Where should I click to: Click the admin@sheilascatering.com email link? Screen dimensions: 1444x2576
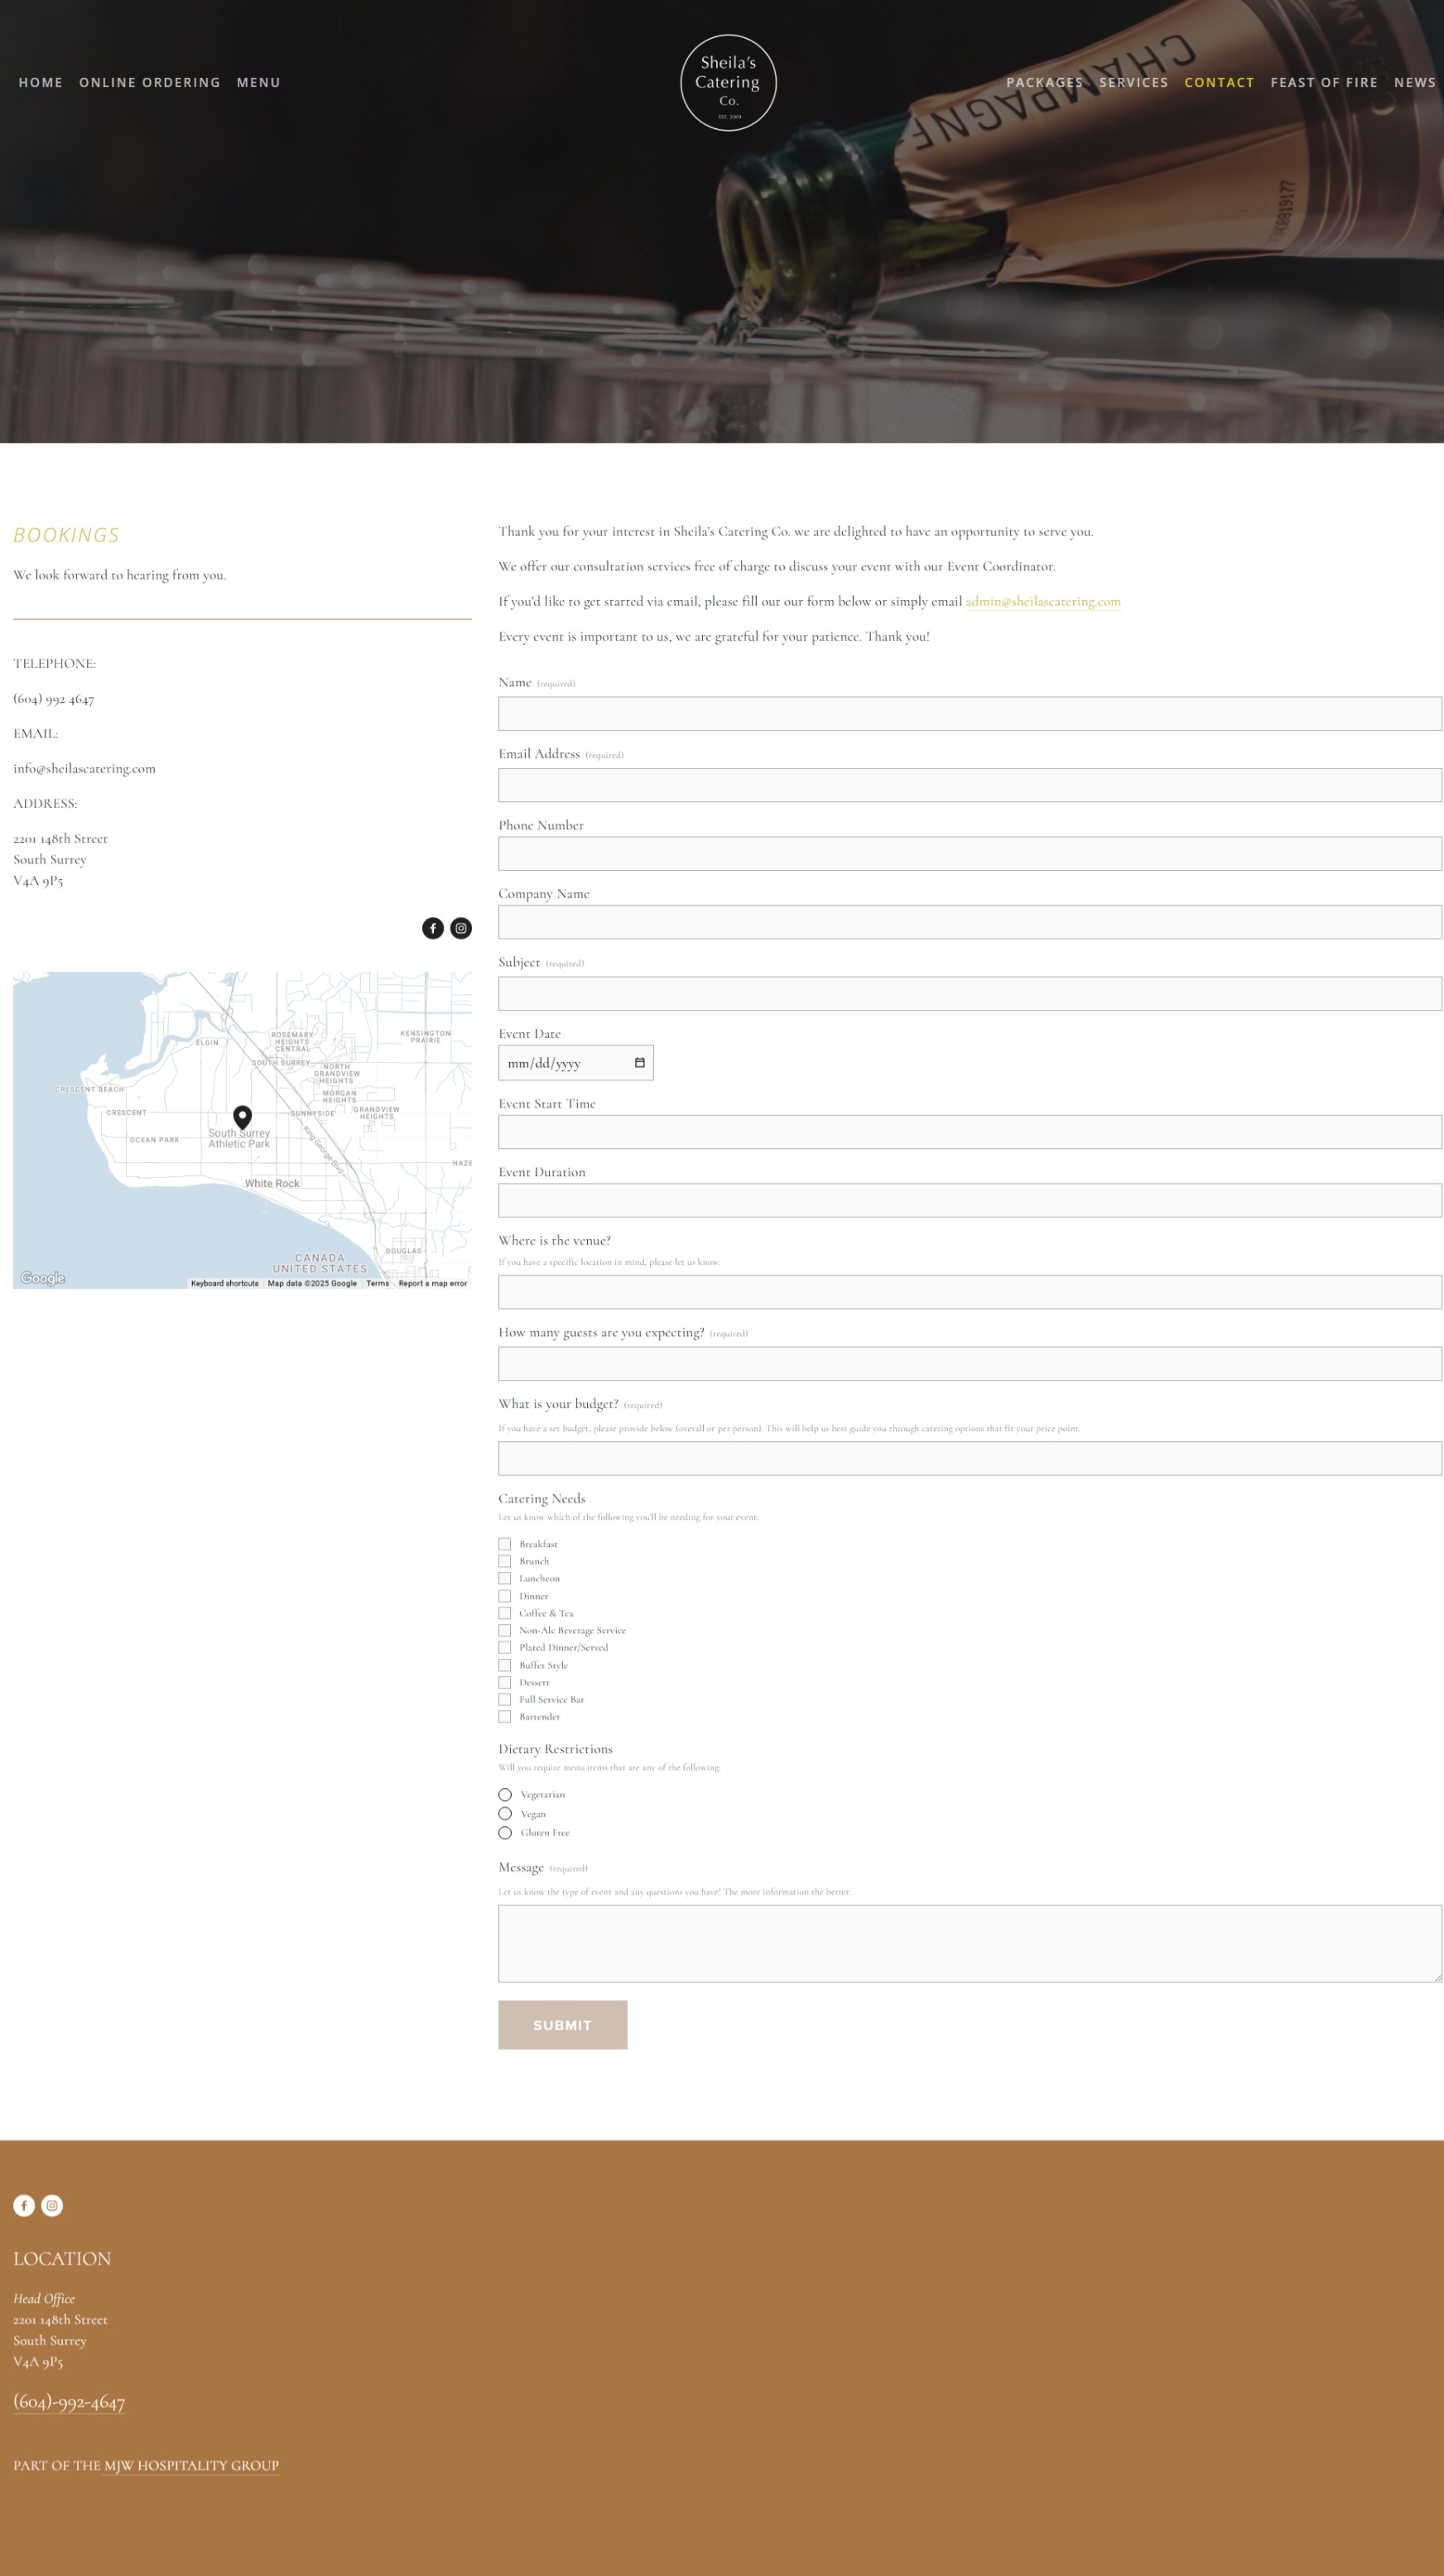[x=1042, y=601]
